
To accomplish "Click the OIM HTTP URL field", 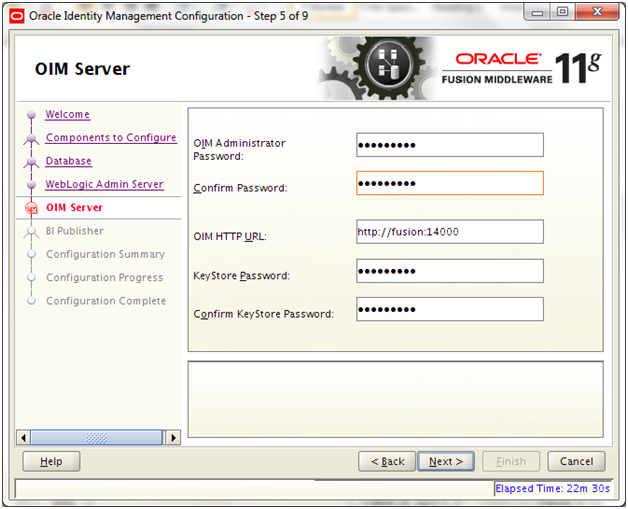I will pyautogui.click(x=450, y=231).
